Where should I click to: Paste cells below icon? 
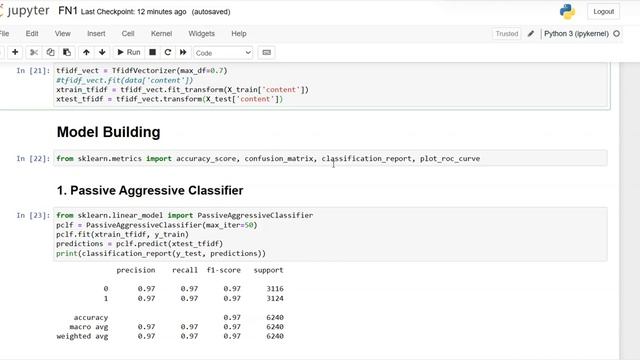(x=67, y=52)
